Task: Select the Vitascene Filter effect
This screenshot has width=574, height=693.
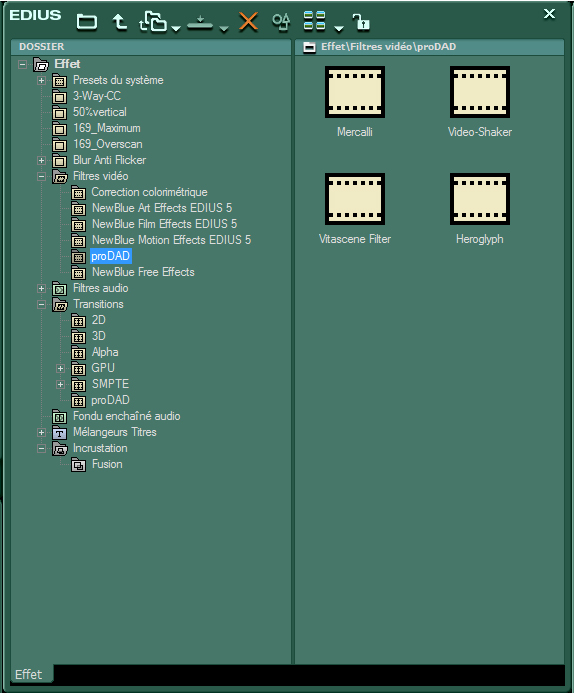Action: point(355,209)
